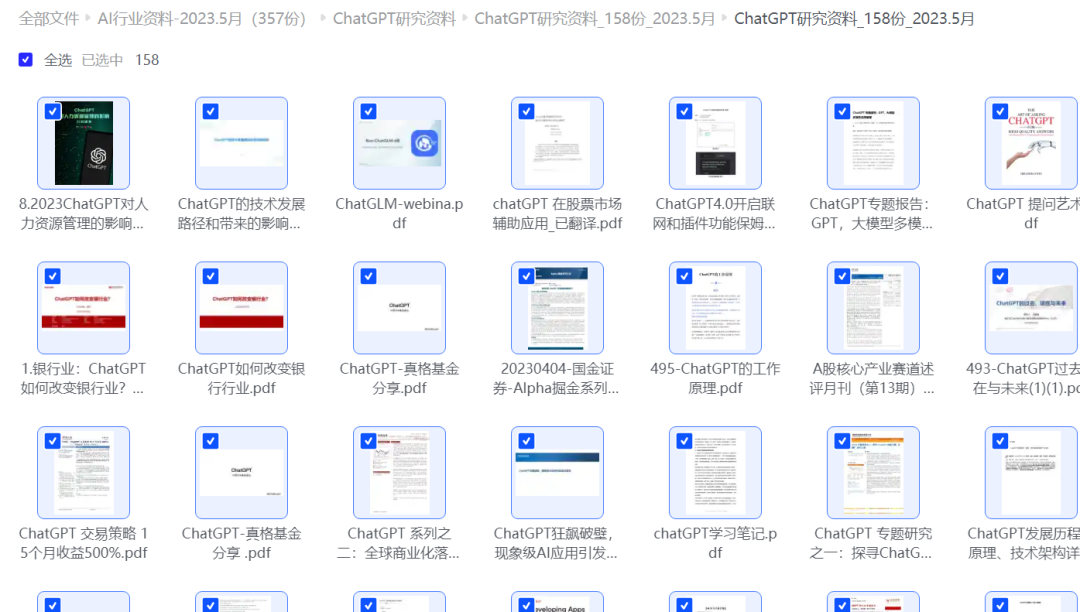Image resolution: width=1080 pixels, height=612 pixels.
Task: Select the file name ChatGLM-webina.pdf
Action: coord(399,213)
